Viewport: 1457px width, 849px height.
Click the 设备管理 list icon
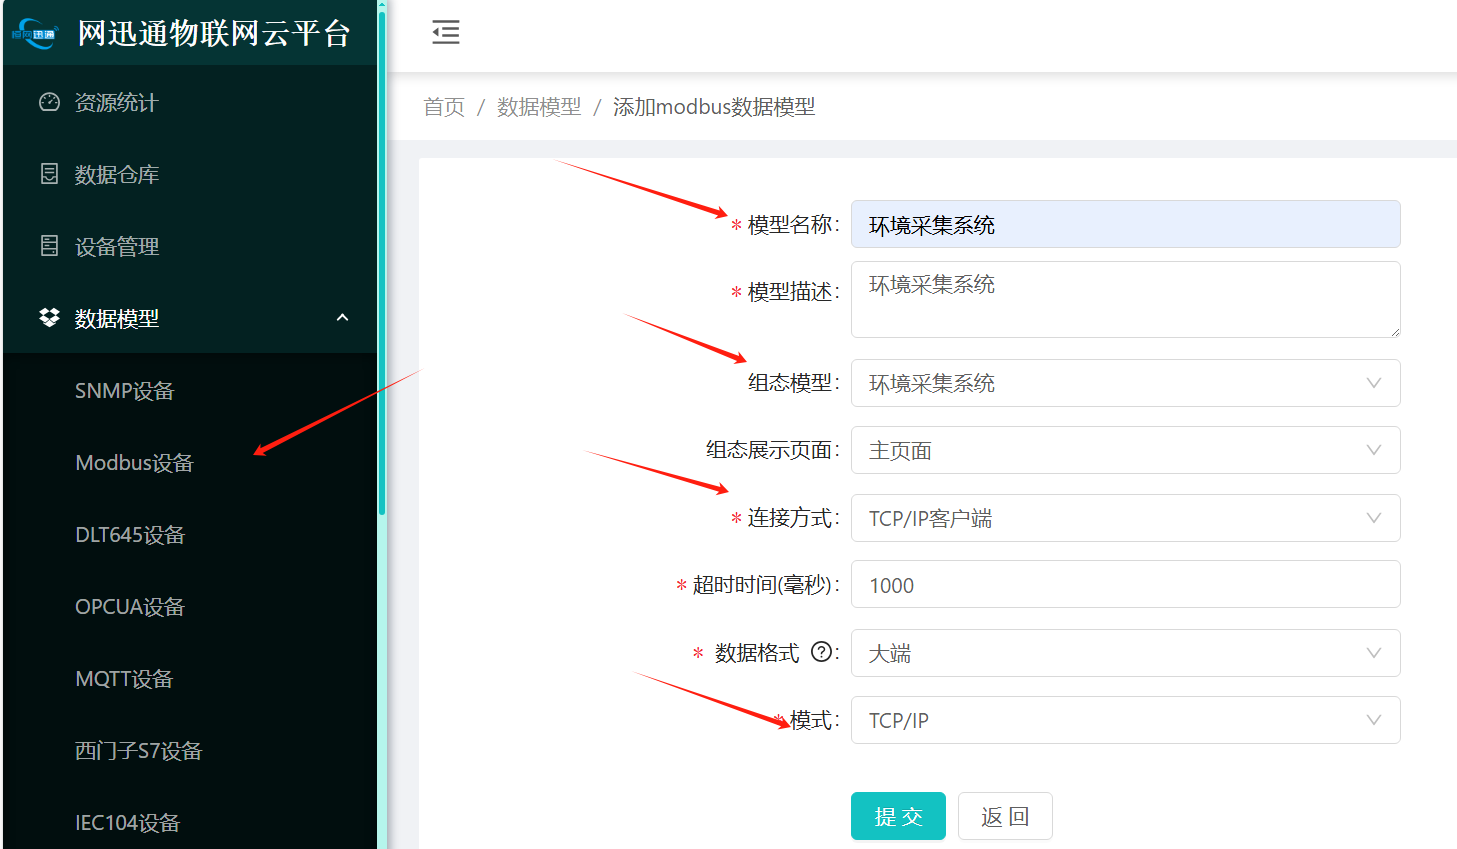(x=49, y=246)
